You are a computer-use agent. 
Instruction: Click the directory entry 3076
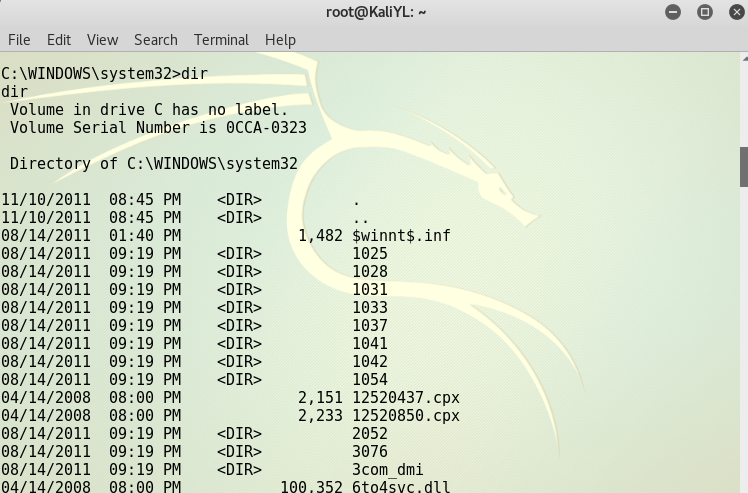tap(370, 451)
